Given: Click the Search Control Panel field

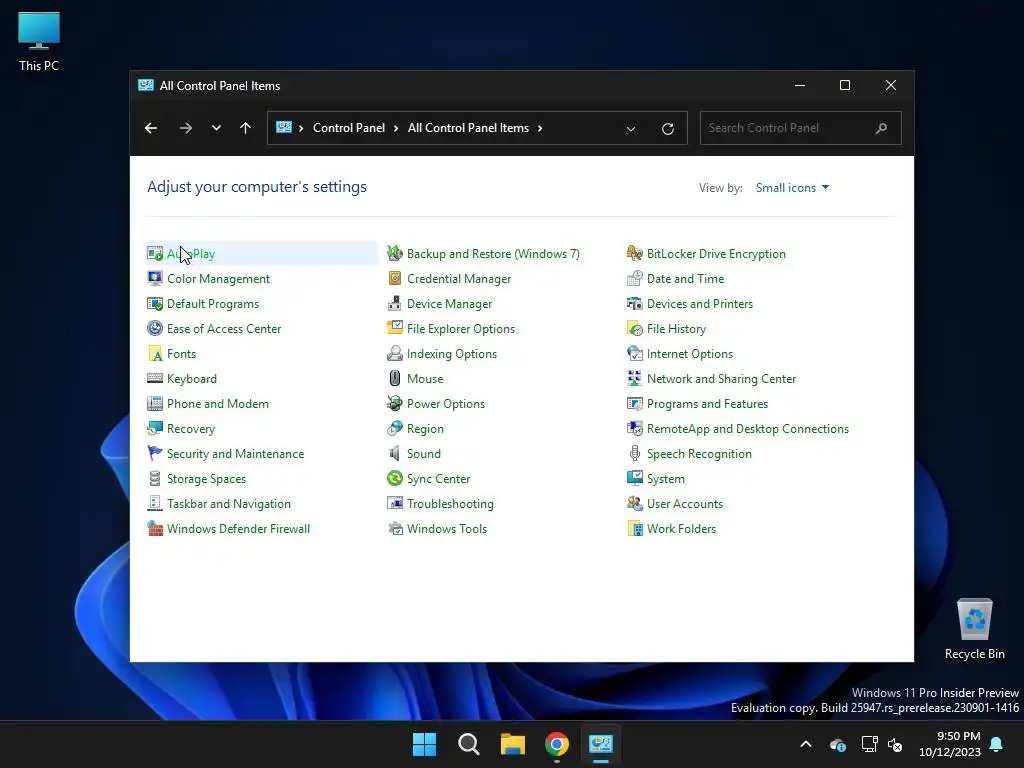Looking at the screenshot, I should (x=801, y=128).
